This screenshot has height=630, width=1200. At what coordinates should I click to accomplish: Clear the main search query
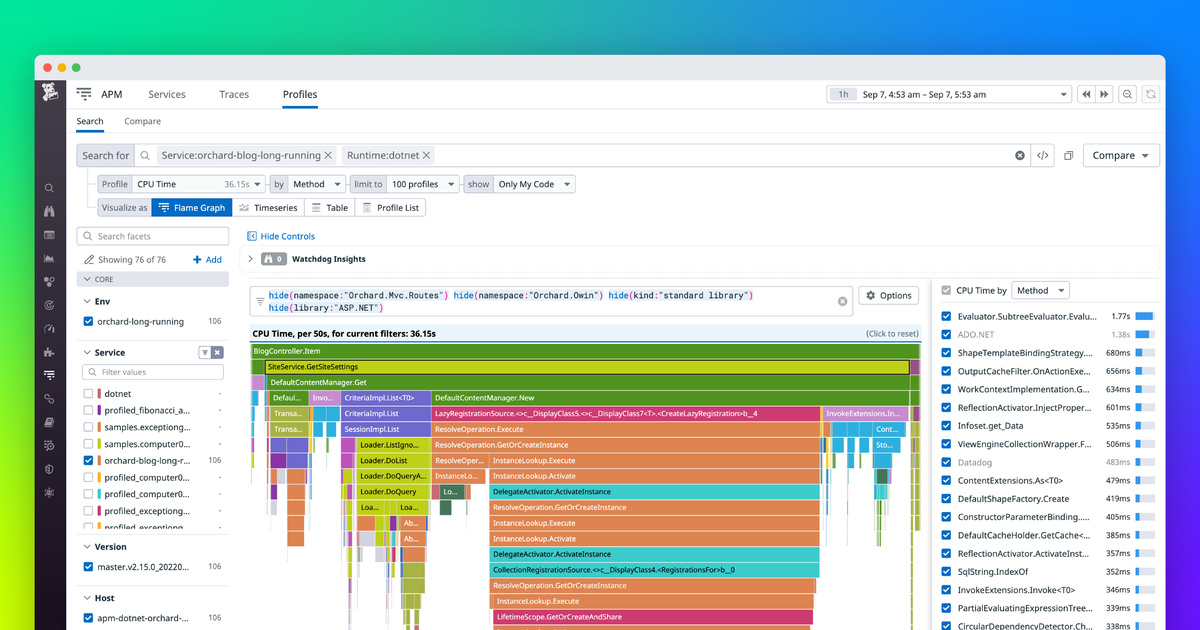coord(1020,156)
